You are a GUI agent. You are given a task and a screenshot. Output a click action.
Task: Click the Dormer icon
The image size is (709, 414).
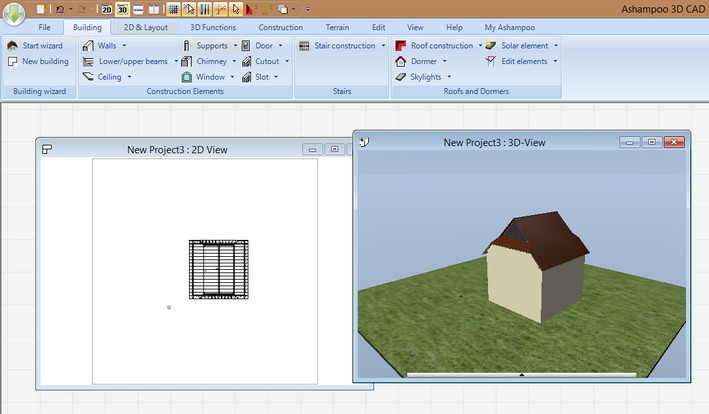401,61
